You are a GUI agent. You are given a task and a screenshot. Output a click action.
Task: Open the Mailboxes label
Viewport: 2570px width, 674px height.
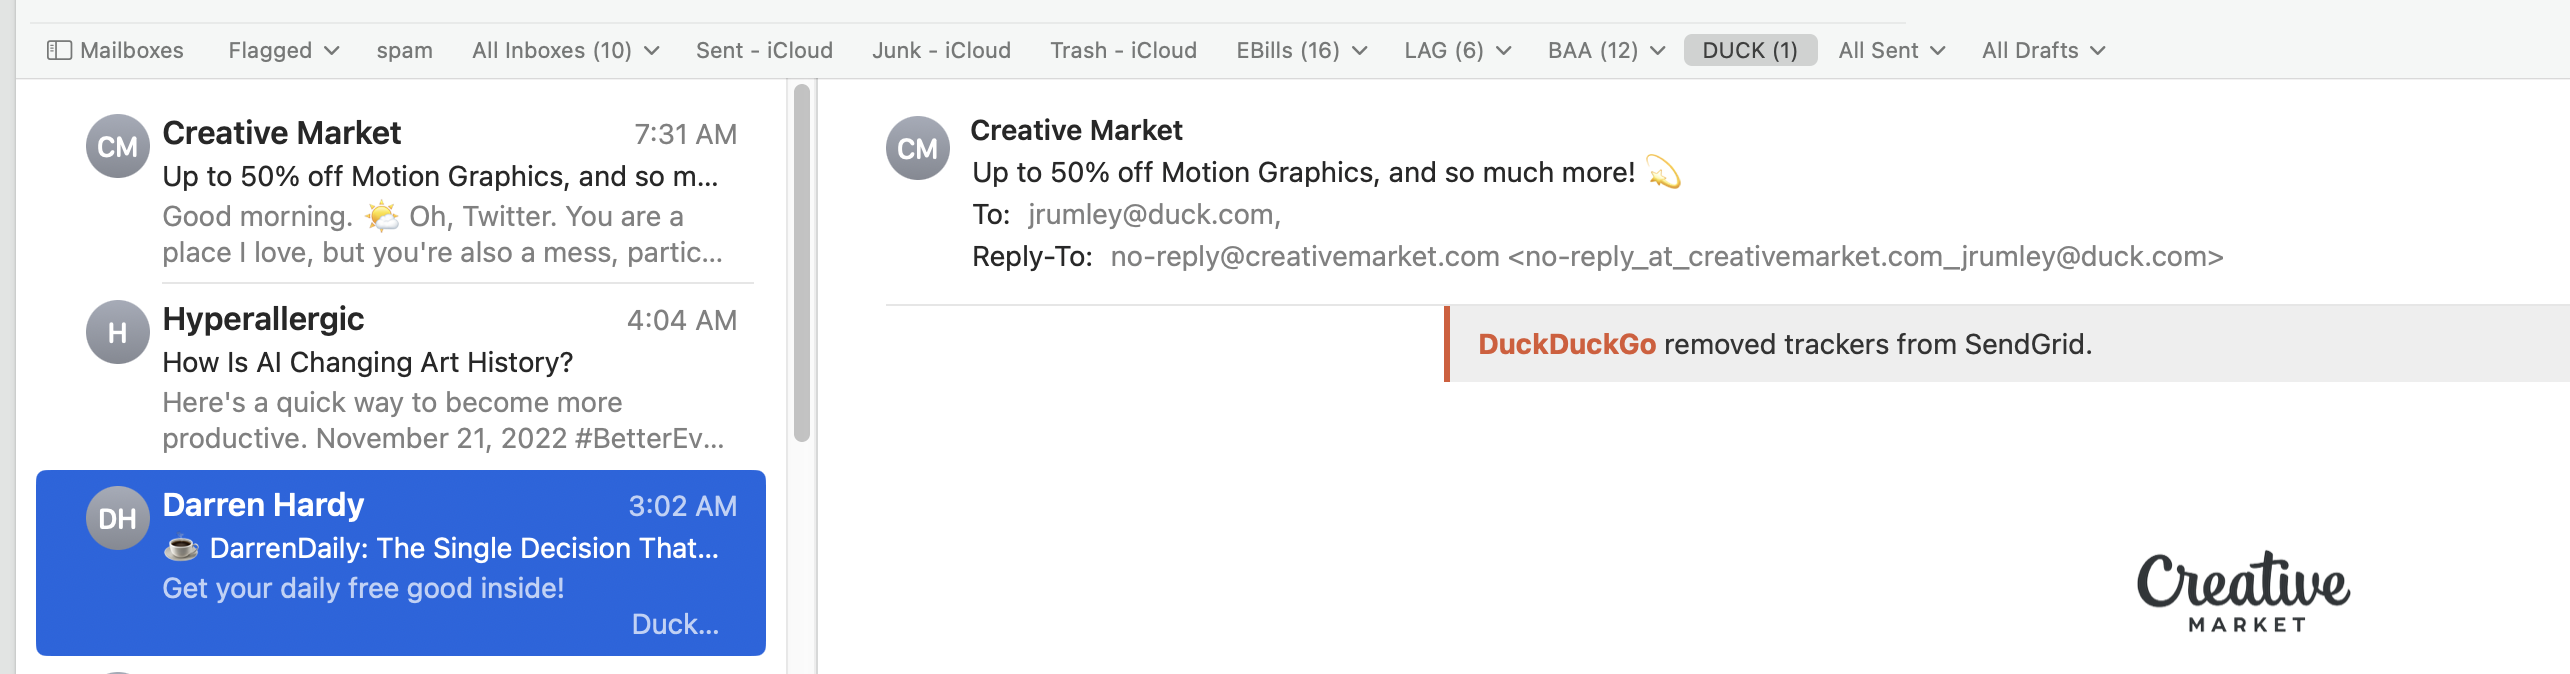tap(132, 50)
